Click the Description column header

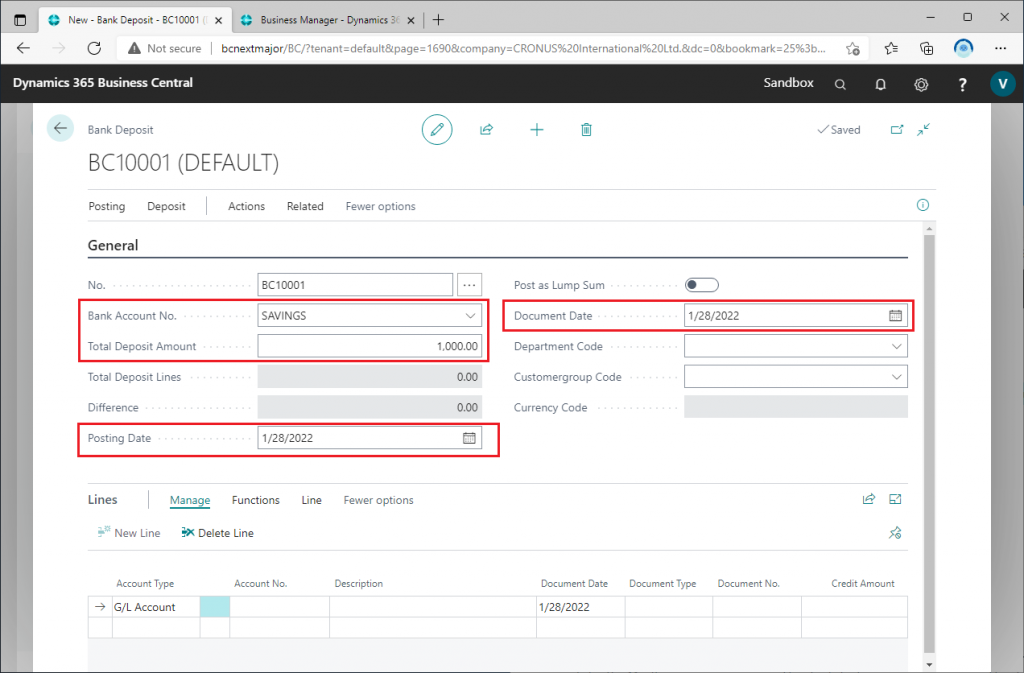pyautogui.click(x=359, y=584)
